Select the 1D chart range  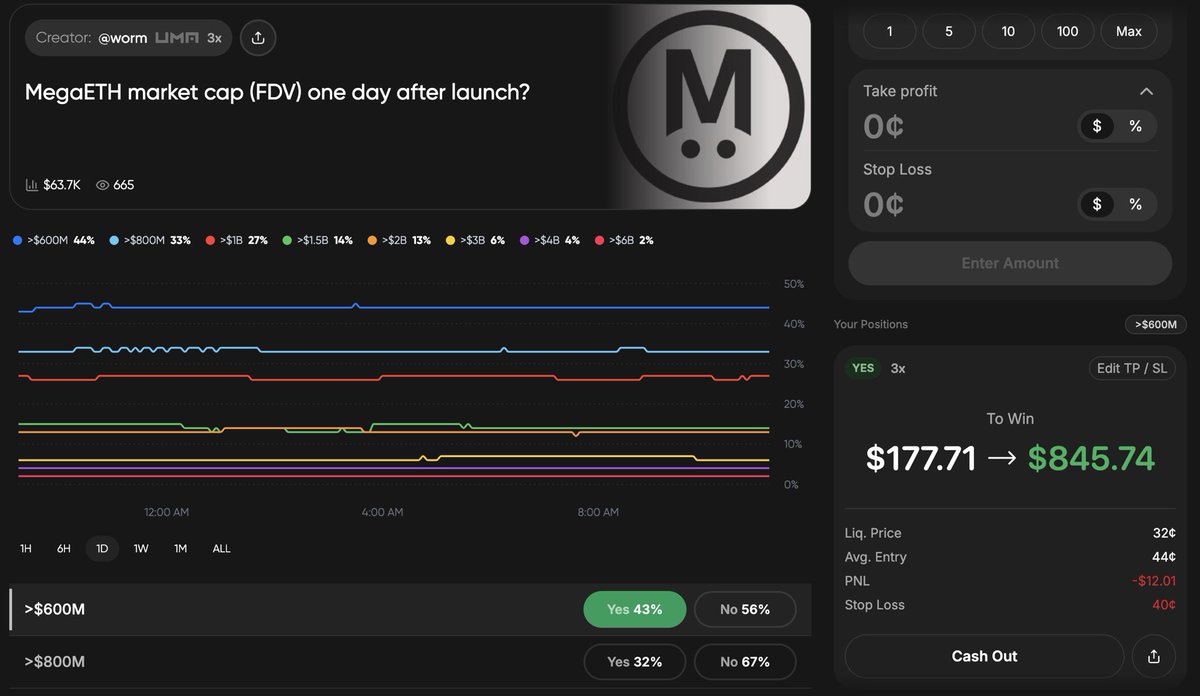point(102,549)
